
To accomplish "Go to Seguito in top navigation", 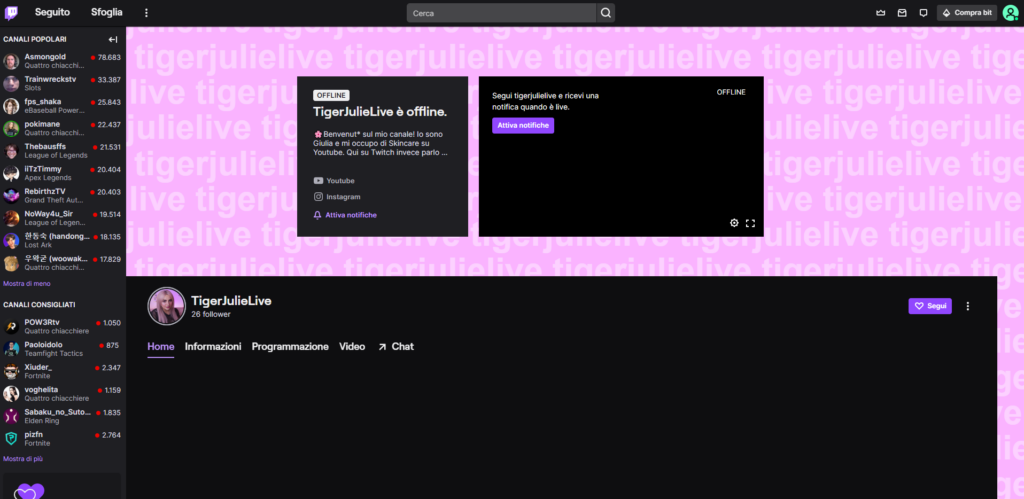I will point(52,12).
